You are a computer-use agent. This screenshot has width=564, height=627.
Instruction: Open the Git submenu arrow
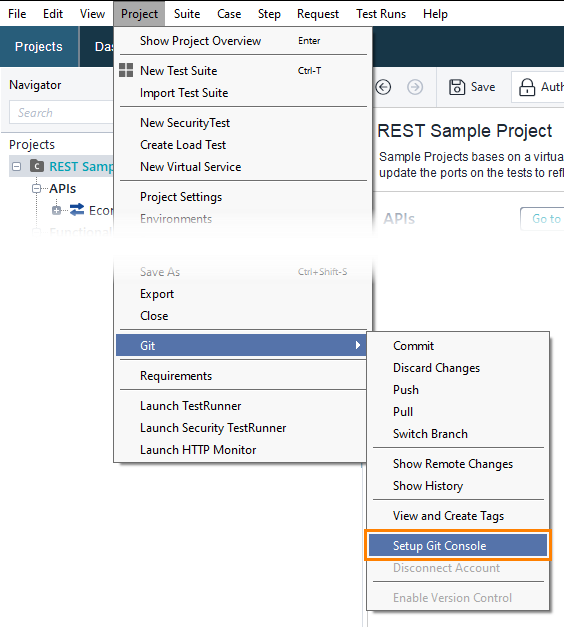coord(358,345)
